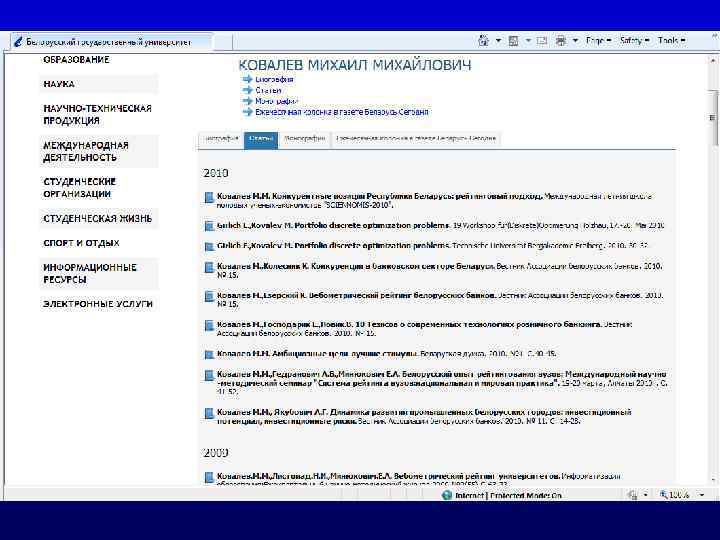The width and height of the screenshot is (720, 540).
Task: Open СТУДЕНЧЕСКИЕ ОРГАНИЗАЦИИ menu item
Action: [x=79, y=188]
